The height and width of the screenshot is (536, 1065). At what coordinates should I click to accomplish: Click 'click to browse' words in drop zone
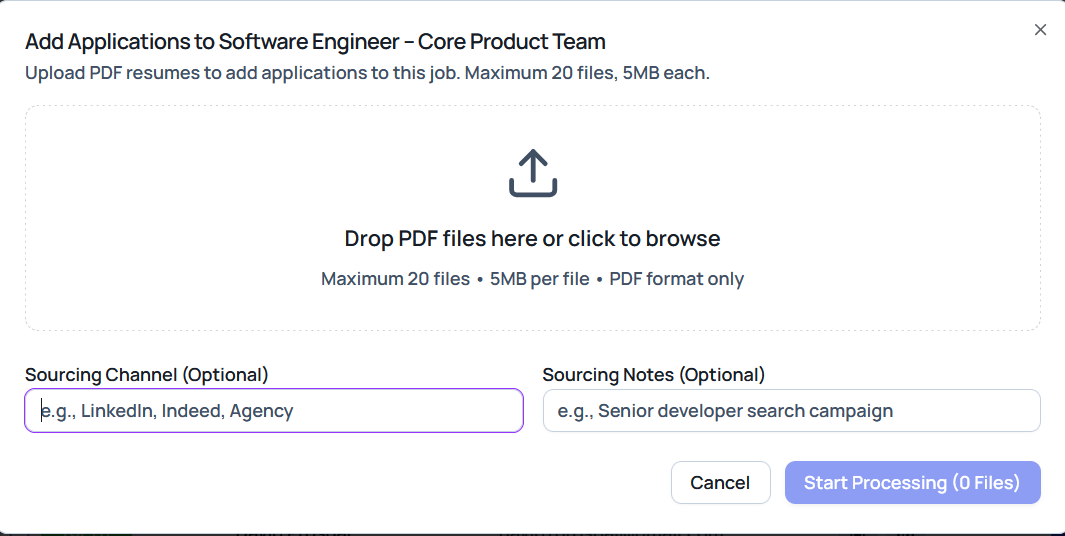click(644, 239)
